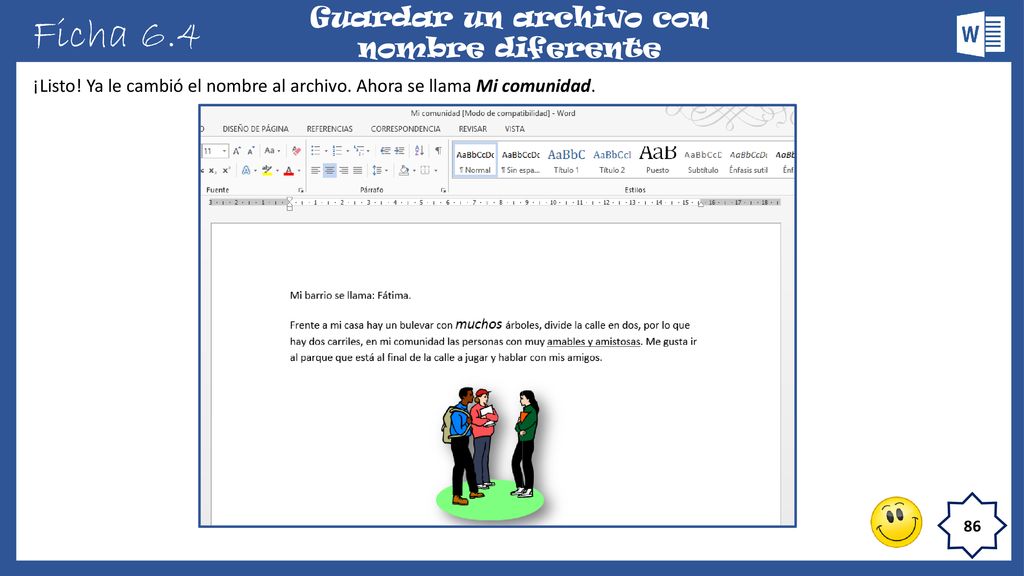Increase paragraph indent
Viewport: 1024px width, 576px height.
400,151
